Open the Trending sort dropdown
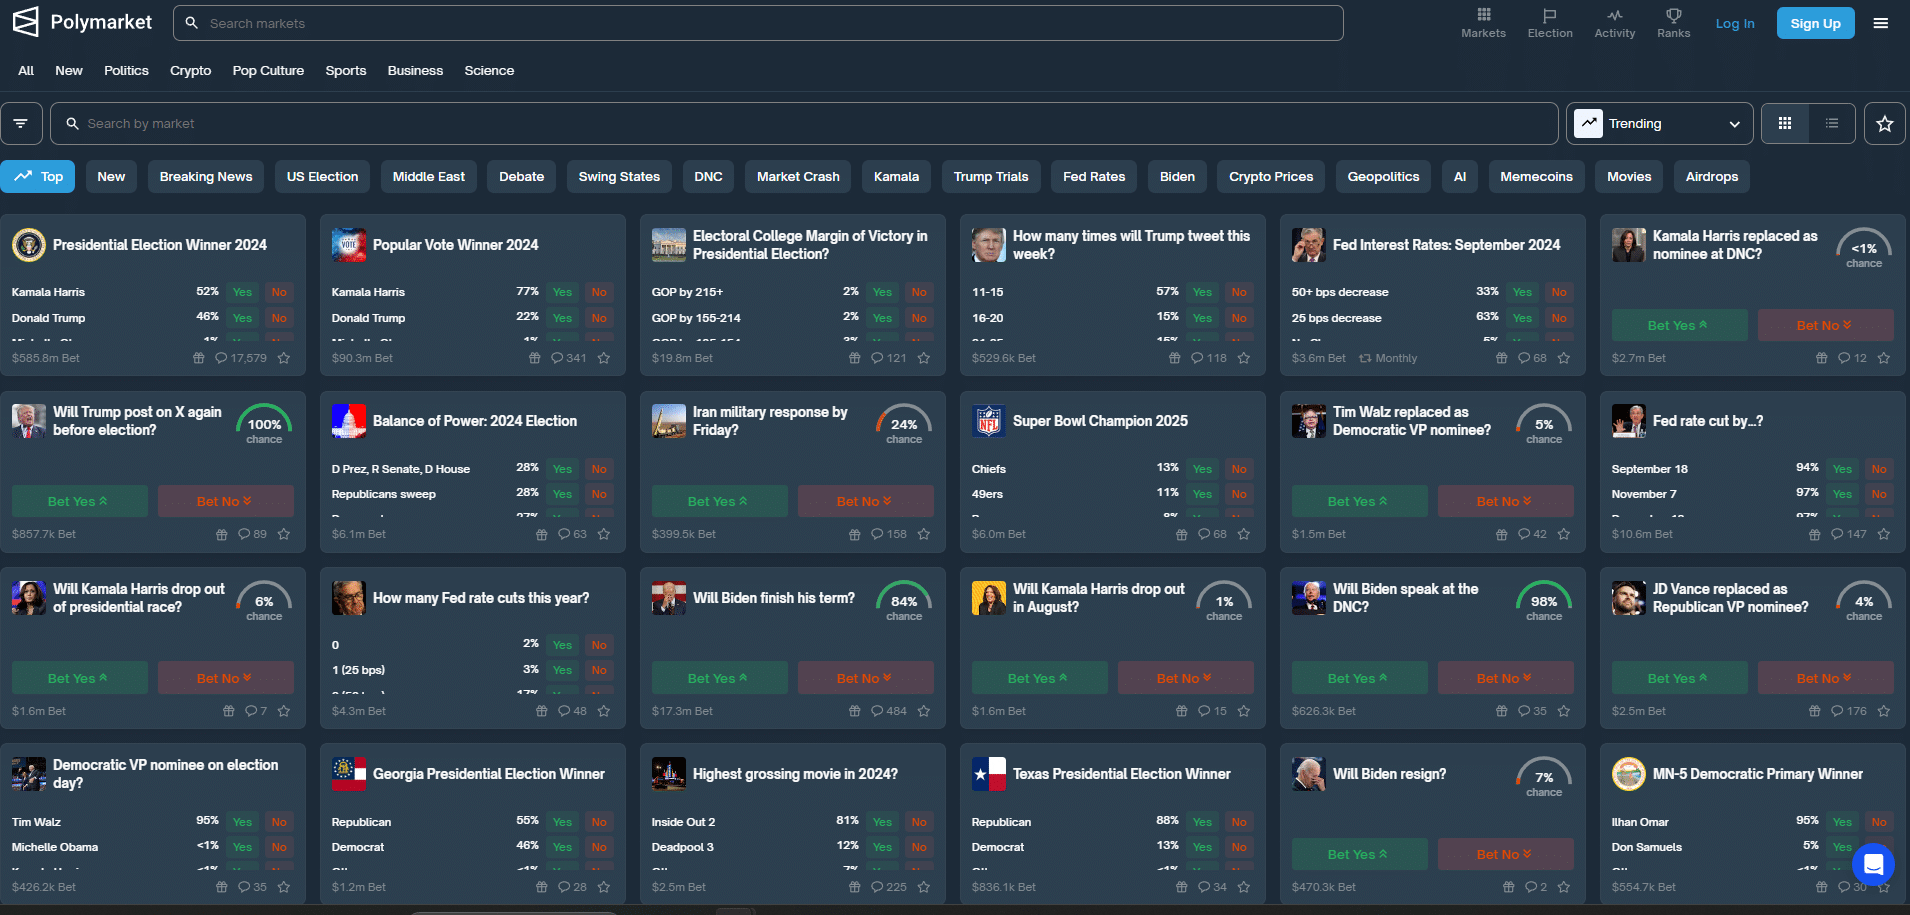The image size is (1910, 915). [1659, 123]
